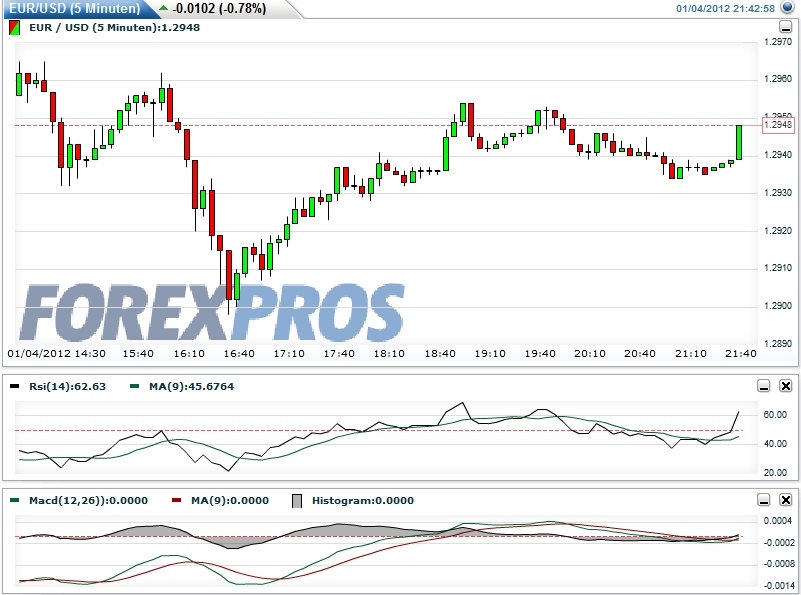Select the candlestick symbol beside EUR / USD legend

(x=14, y=29)
